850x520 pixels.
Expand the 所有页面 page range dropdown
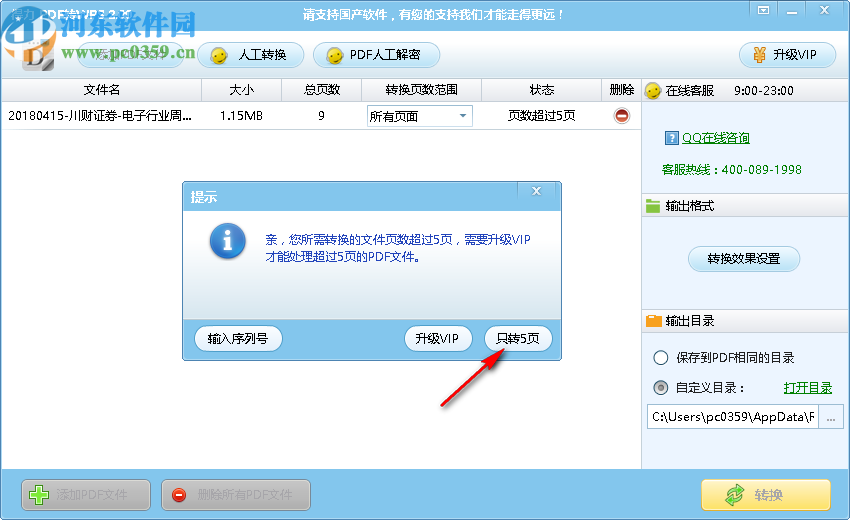point(463,116)
